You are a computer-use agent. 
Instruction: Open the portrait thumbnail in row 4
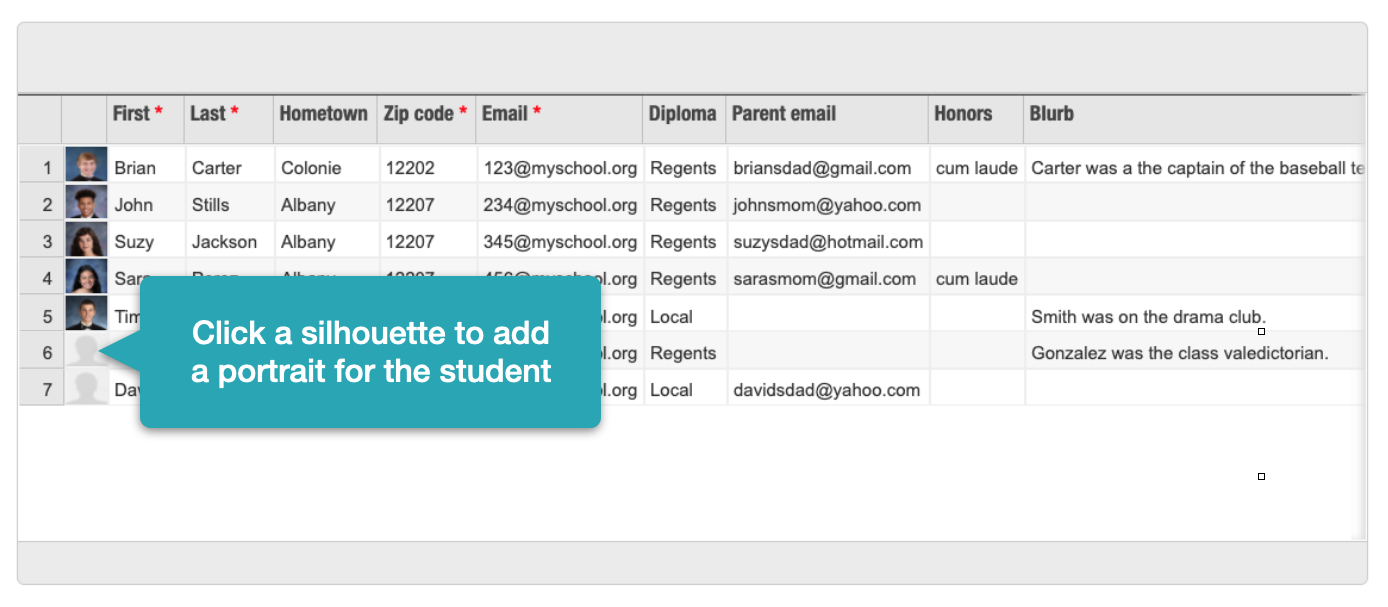coord(86,277)
